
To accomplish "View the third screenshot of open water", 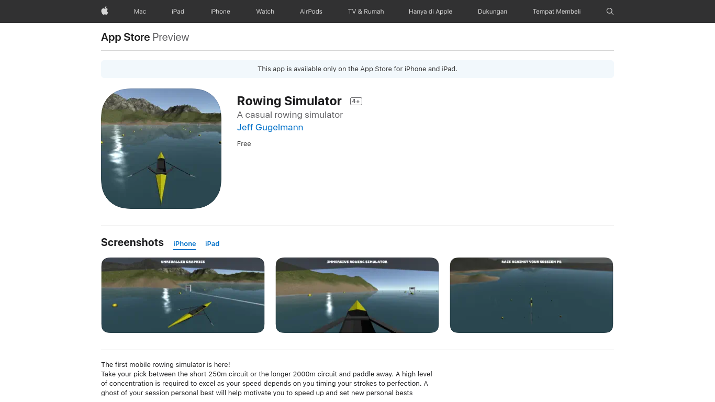I will pyautogui.click(x=531, y=295).
